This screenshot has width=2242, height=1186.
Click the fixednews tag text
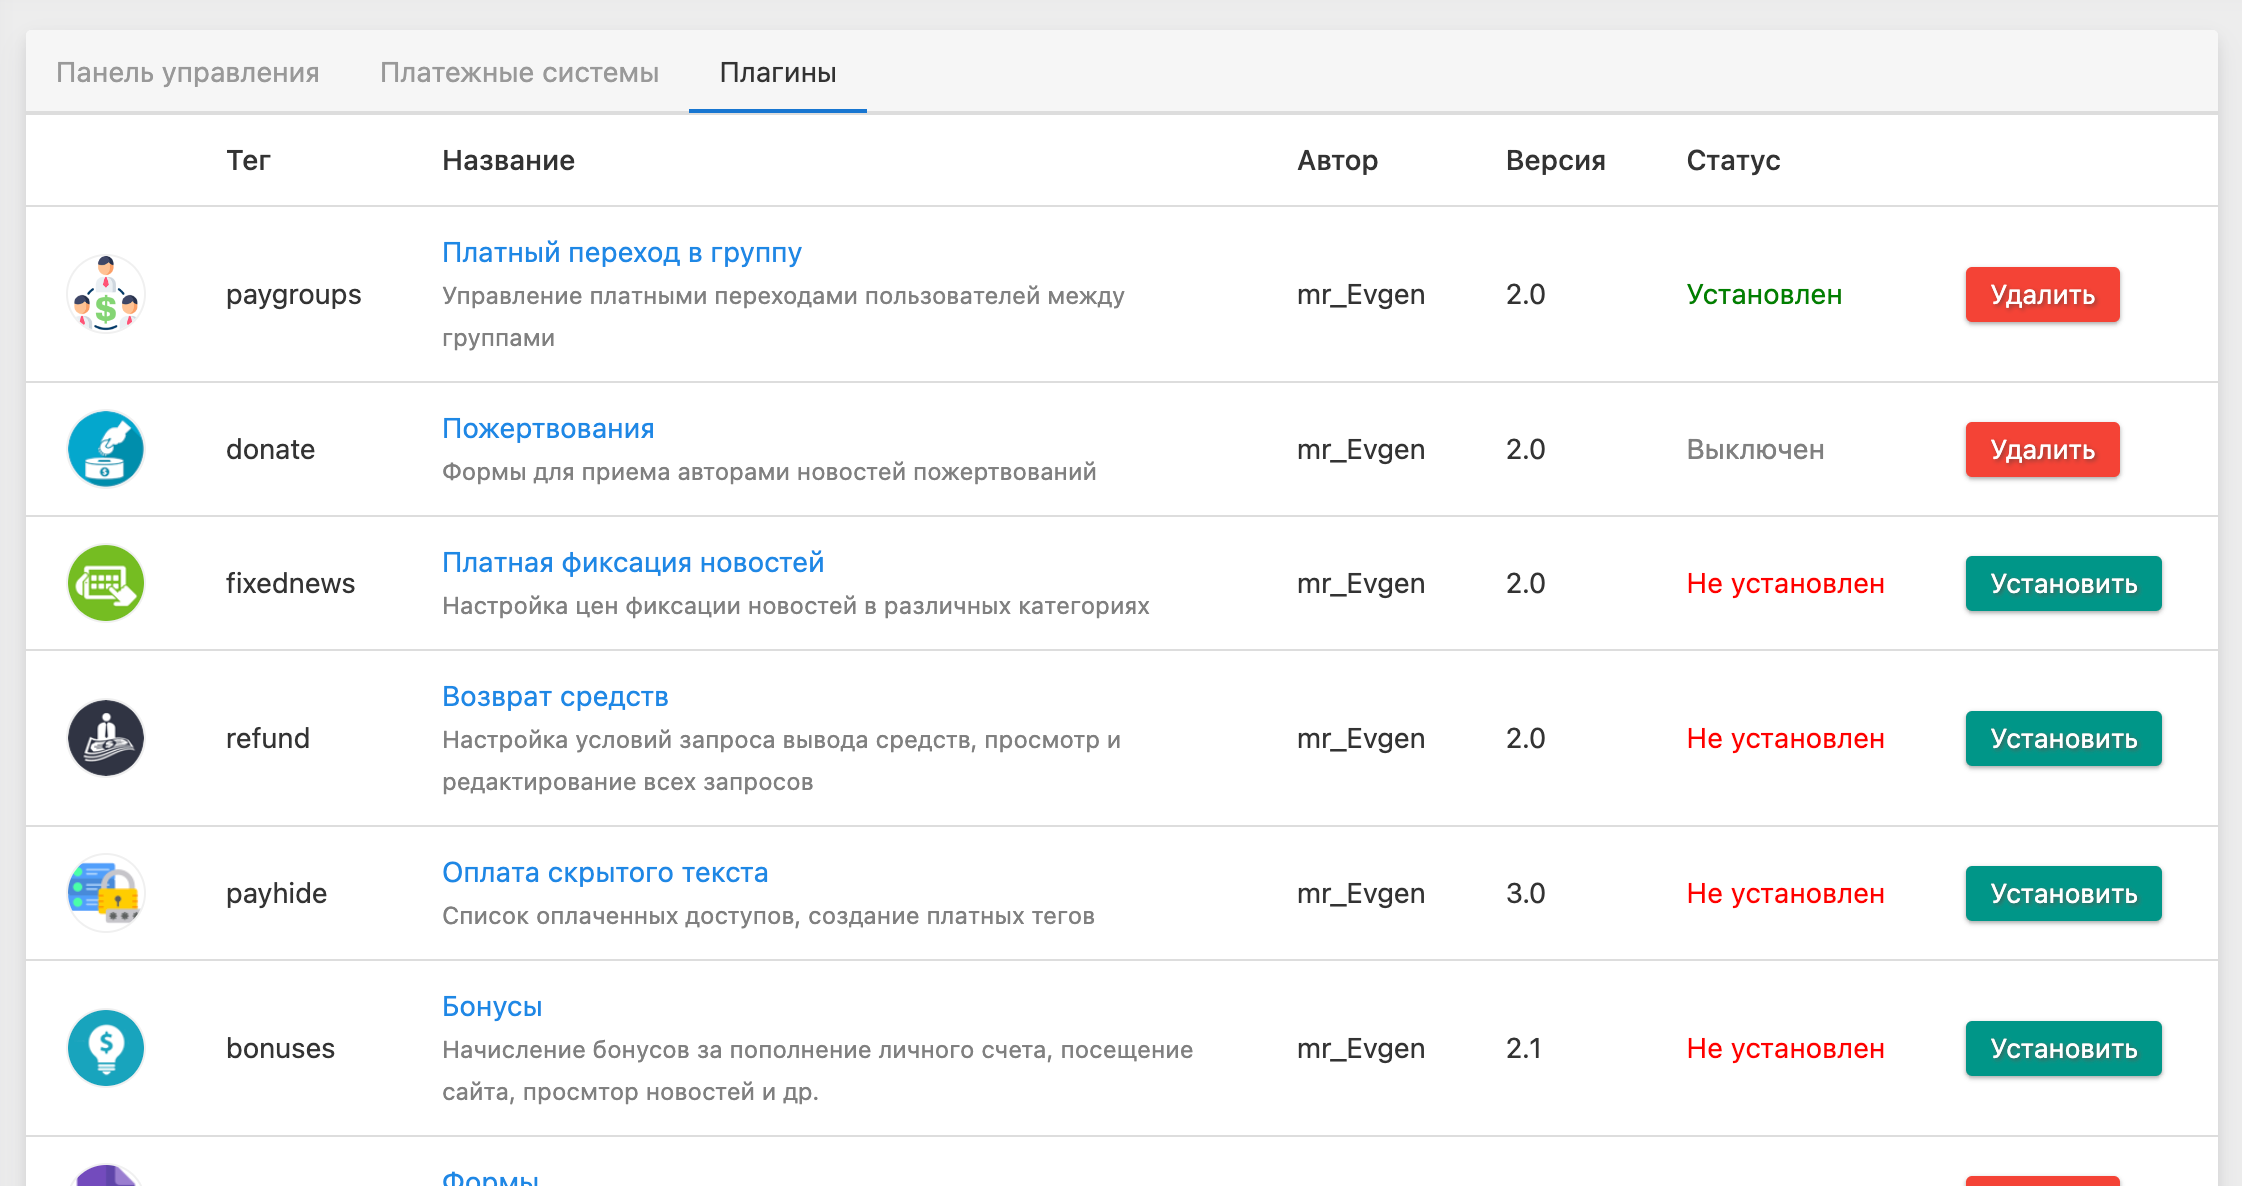pyautogui.click(x=290, y=583)
